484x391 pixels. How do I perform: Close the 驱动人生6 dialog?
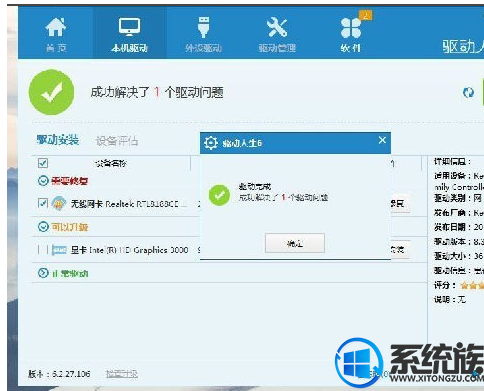click(382, 140)
